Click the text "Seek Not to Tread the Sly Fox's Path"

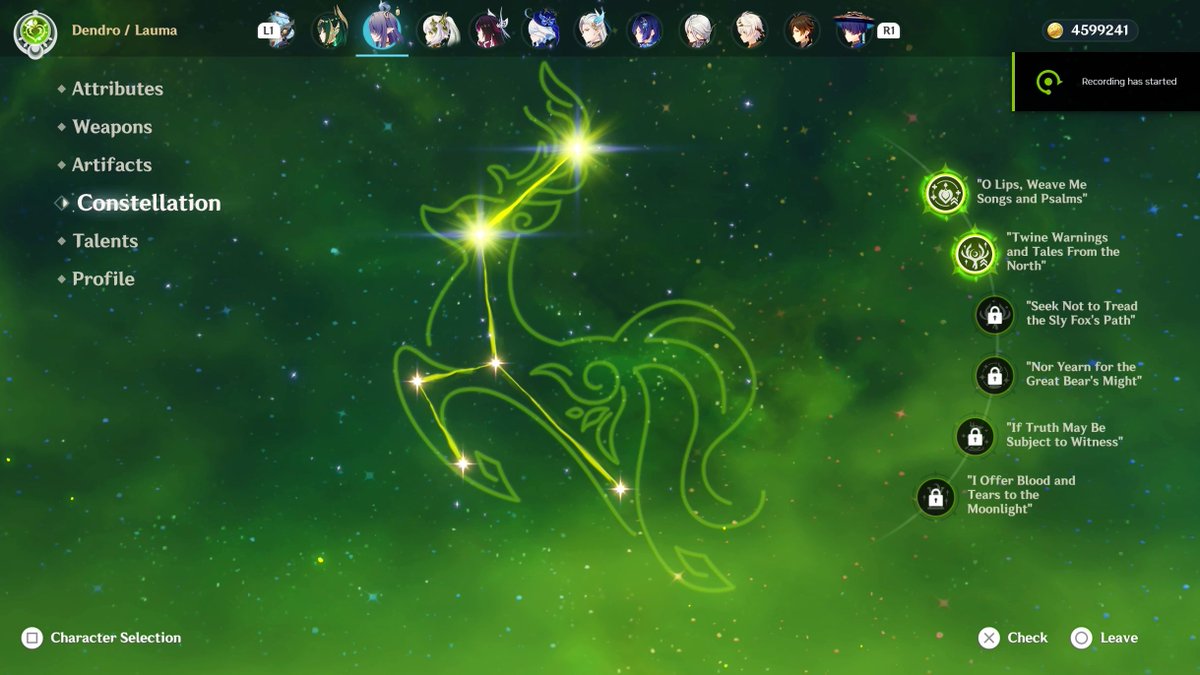tap(1082, 313)
